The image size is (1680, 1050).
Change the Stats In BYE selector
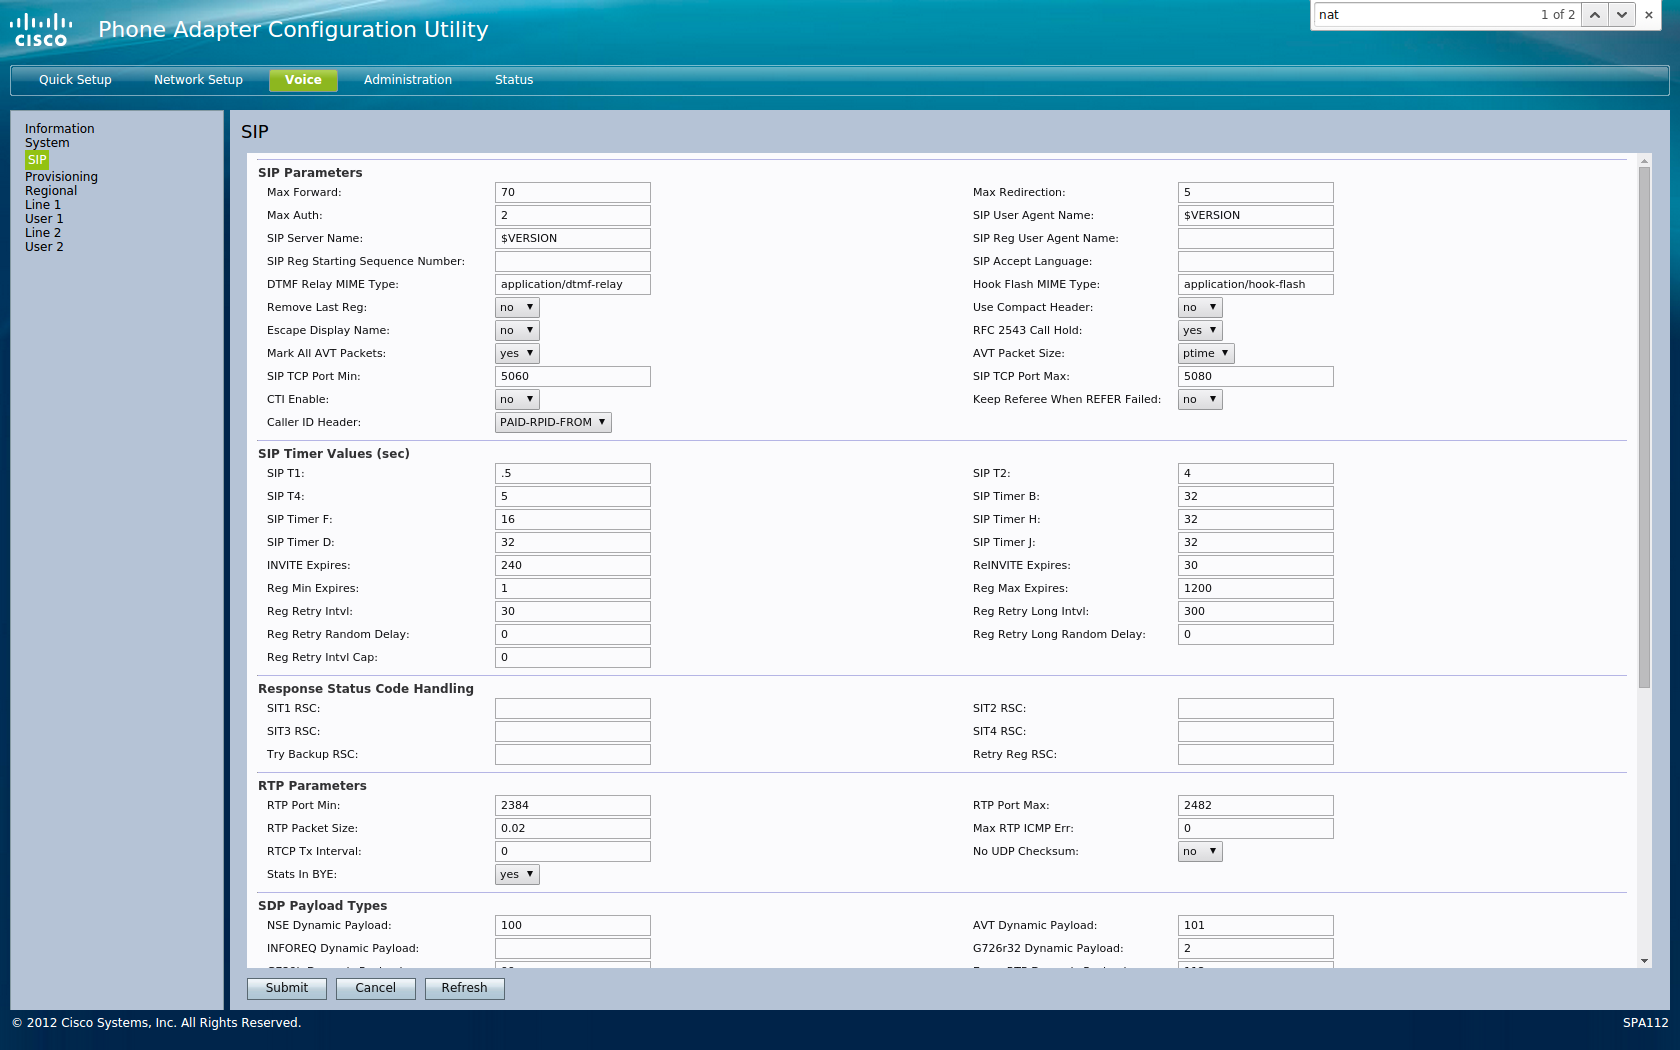pos(517,875)
